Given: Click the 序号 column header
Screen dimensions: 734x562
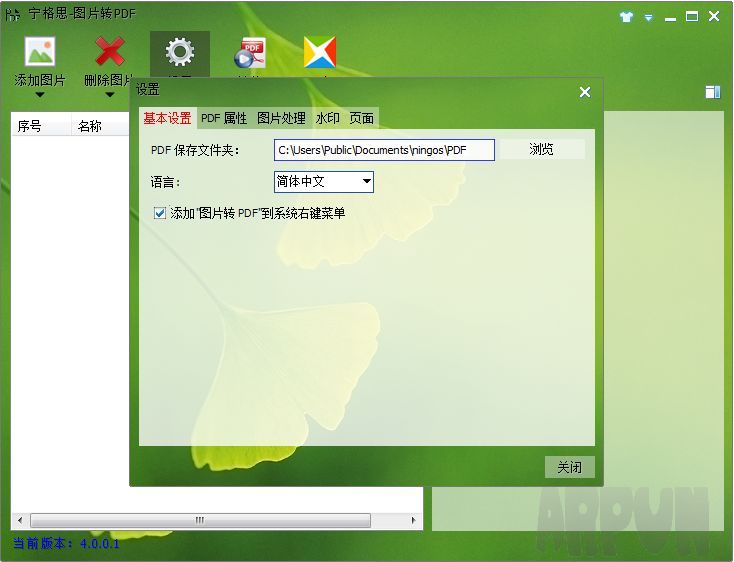Looking at the screenshot, I should 41,126.
